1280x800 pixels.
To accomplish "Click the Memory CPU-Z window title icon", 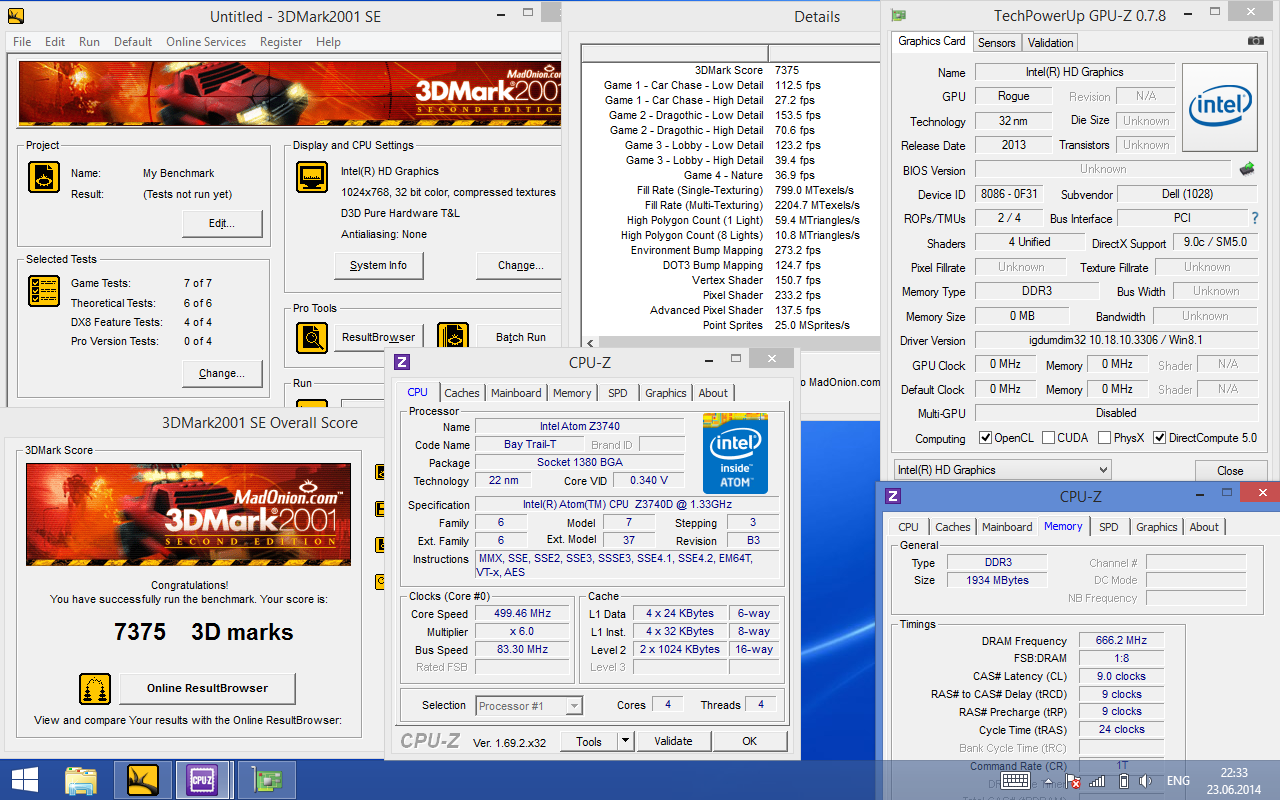I will [x=893, y=496].
